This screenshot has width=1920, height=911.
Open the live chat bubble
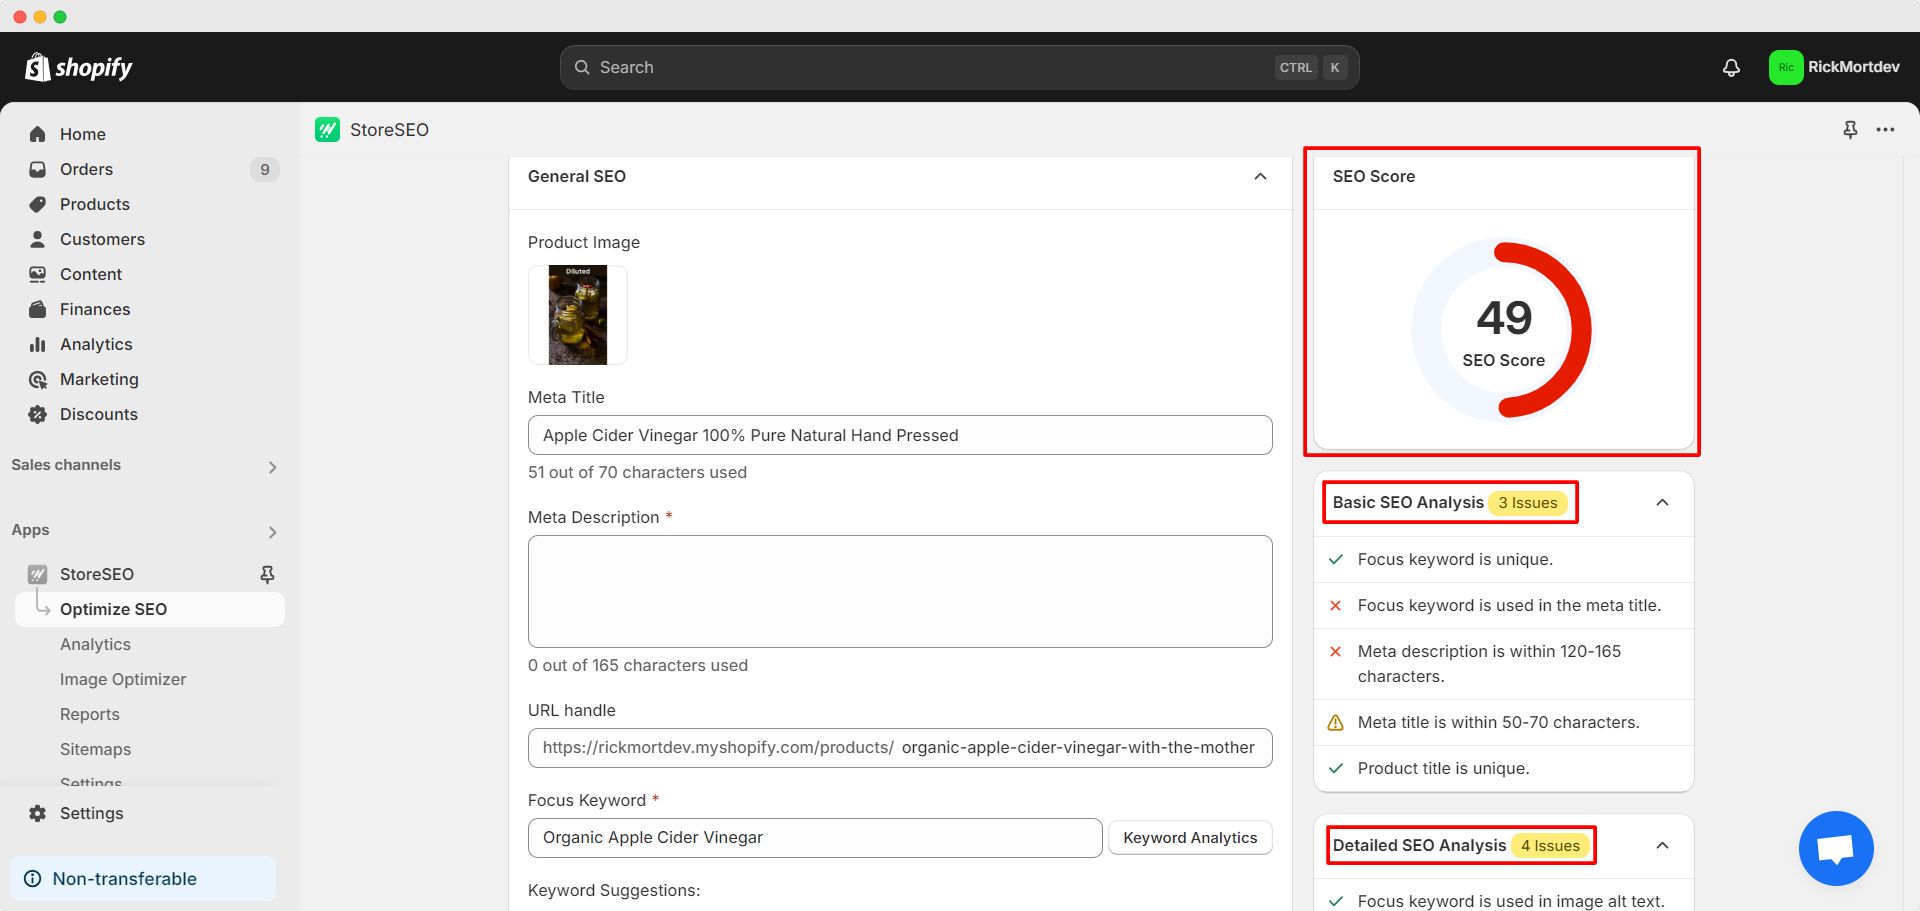[x=1836, y=848]
